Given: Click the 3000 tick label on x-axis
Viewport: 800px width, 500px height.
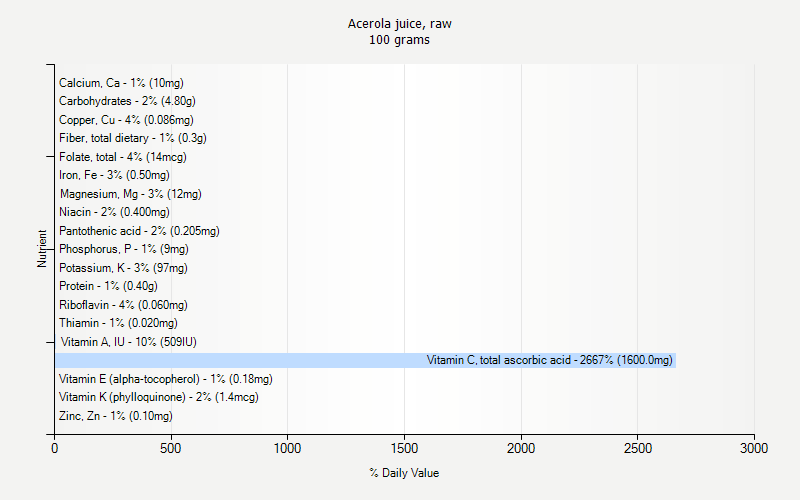Looking at the screenshot, I should (754, 448).
